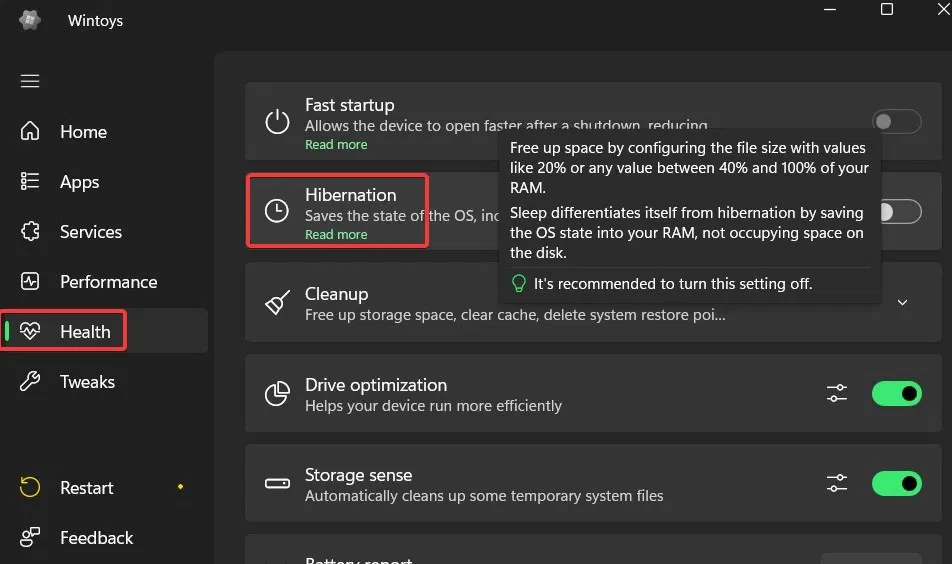The width and height of the screenshot is (952, 564).
Task: Click Read more under Hibernation
Action: pyautogui.click(x=336, y=235)
